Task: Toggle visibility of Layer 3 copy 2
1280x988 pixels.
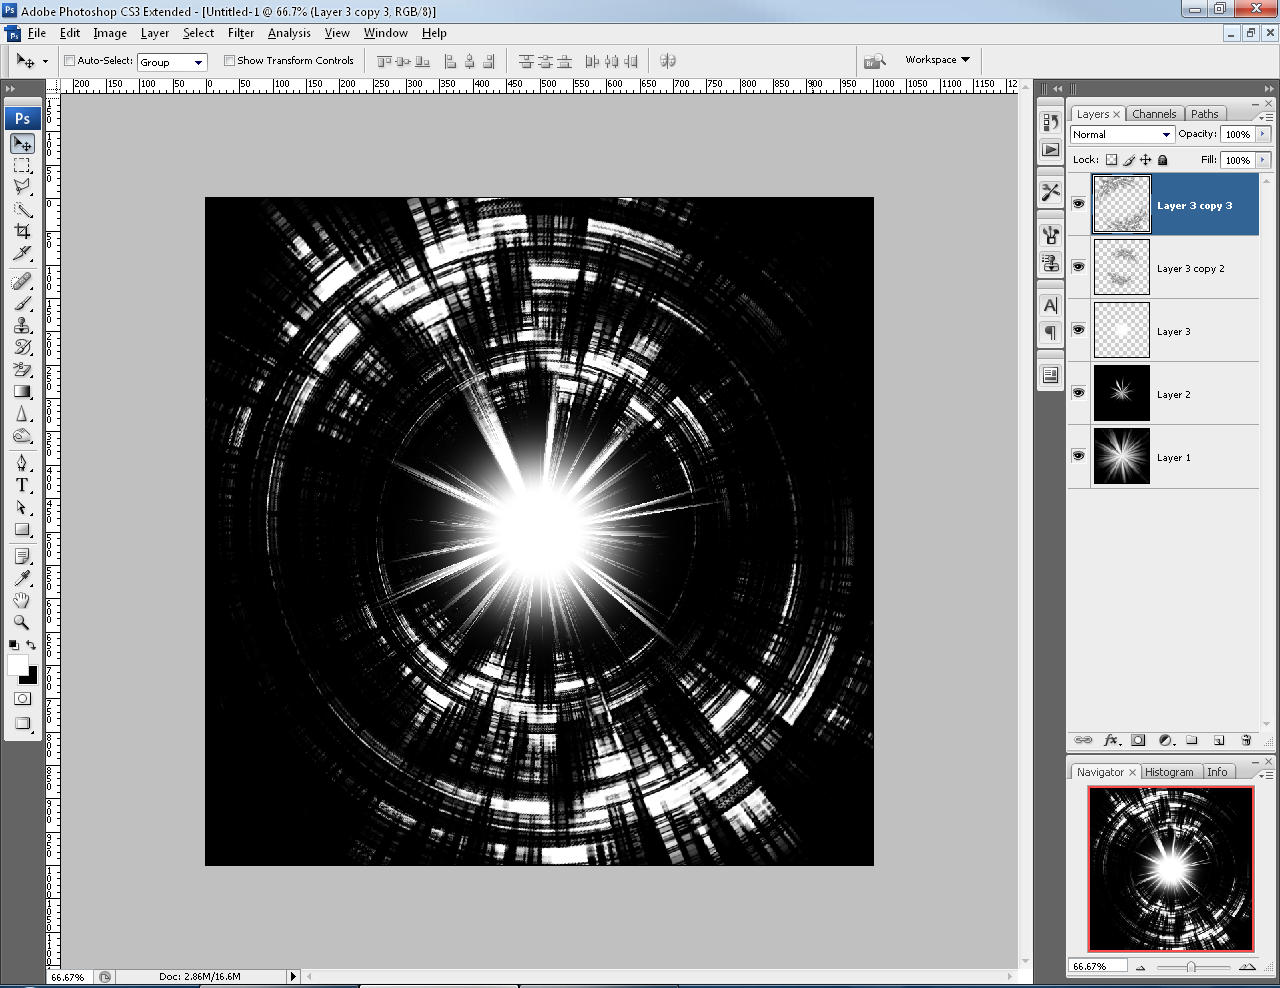Action: [1078, 267]
